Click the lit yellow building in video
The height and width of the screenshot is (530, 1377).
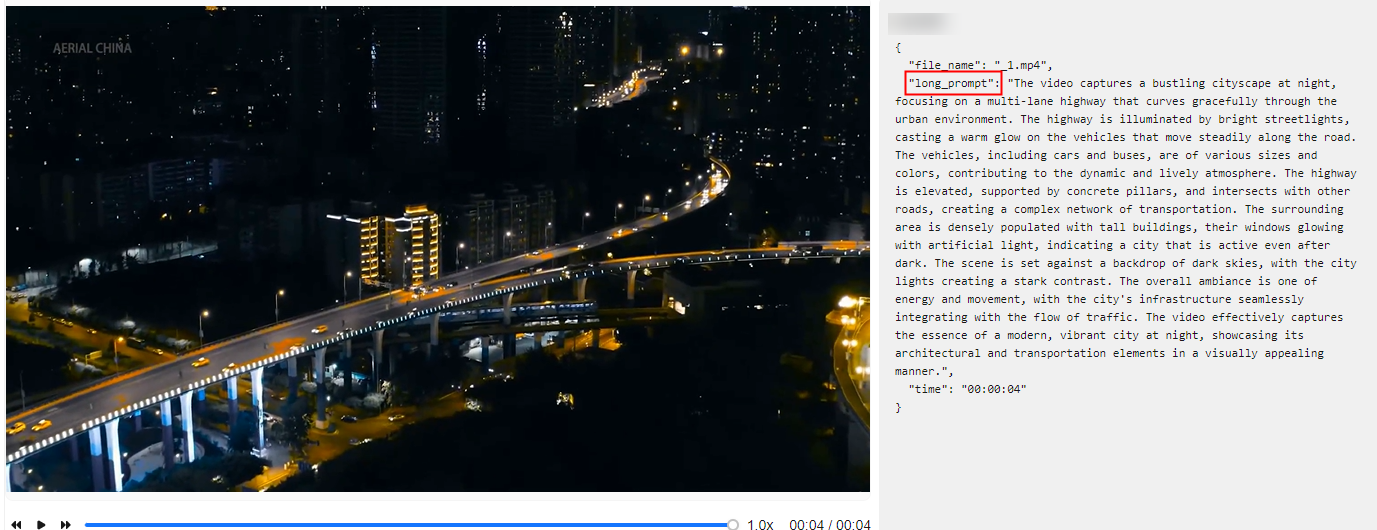400,245
